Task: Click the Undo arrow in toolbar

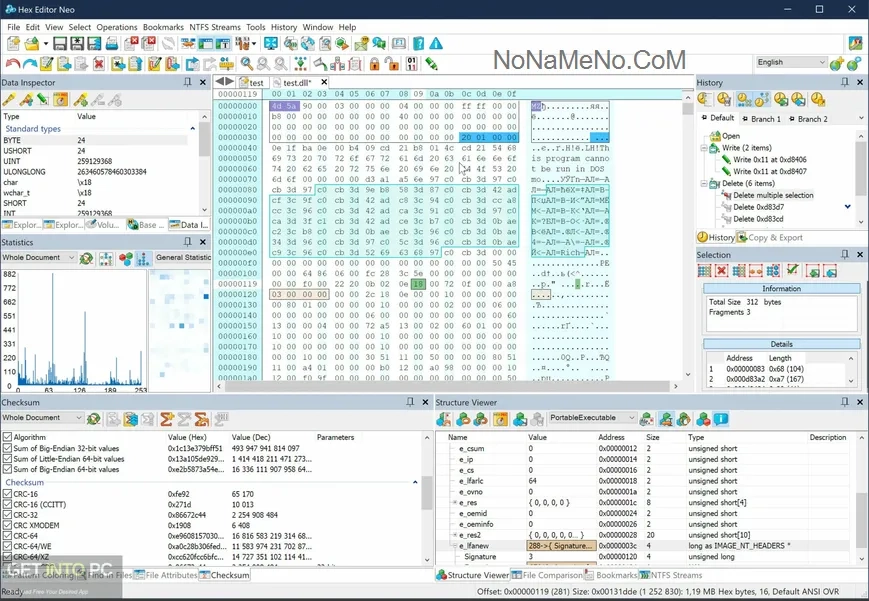Action: (12, 64)
